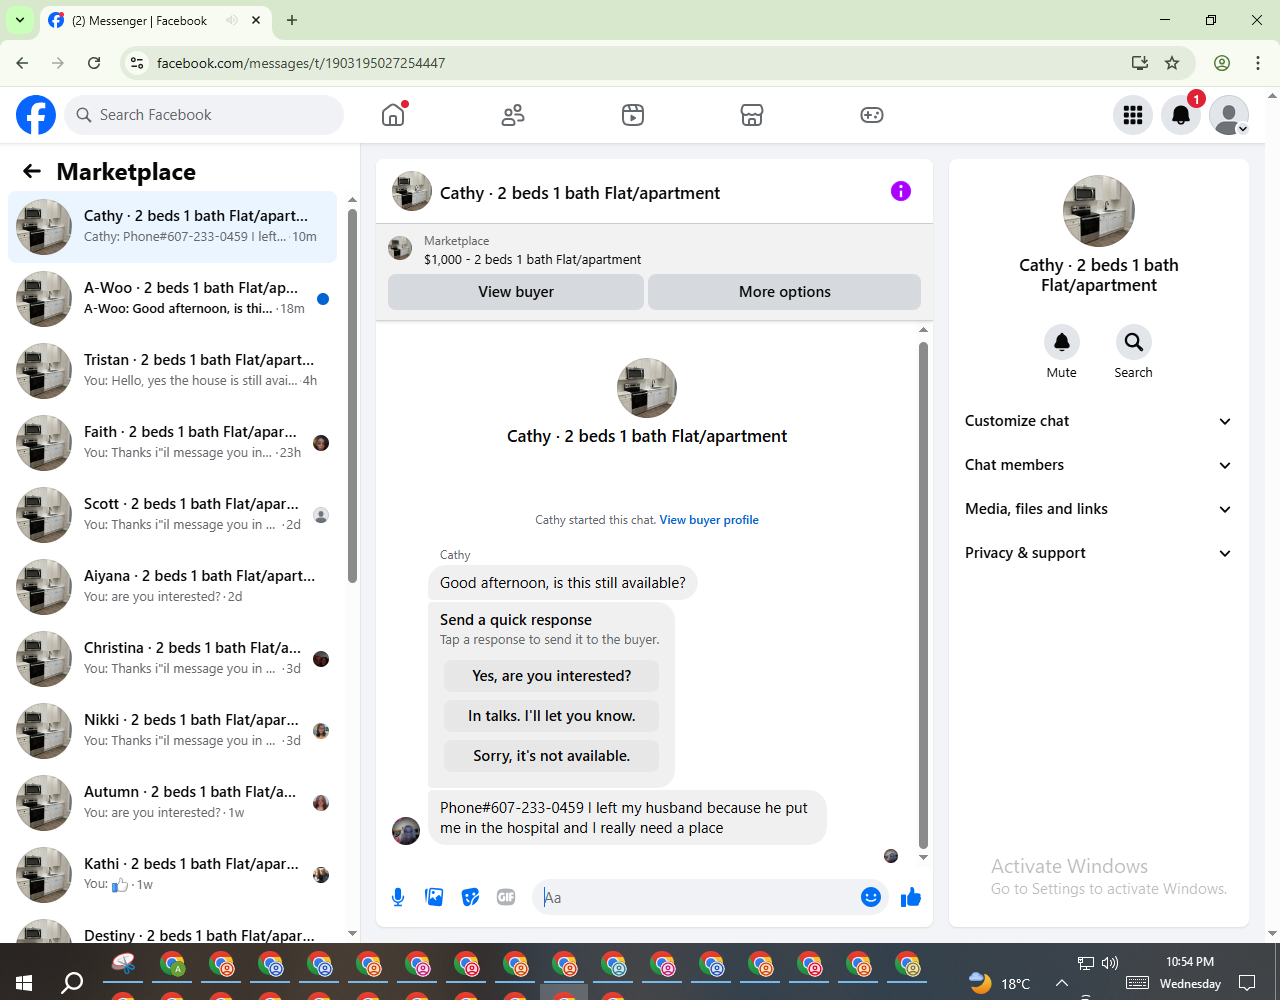
Task: Bookmark this page with the star icon
Action: pyautogui.click(x=1172, y=63)
